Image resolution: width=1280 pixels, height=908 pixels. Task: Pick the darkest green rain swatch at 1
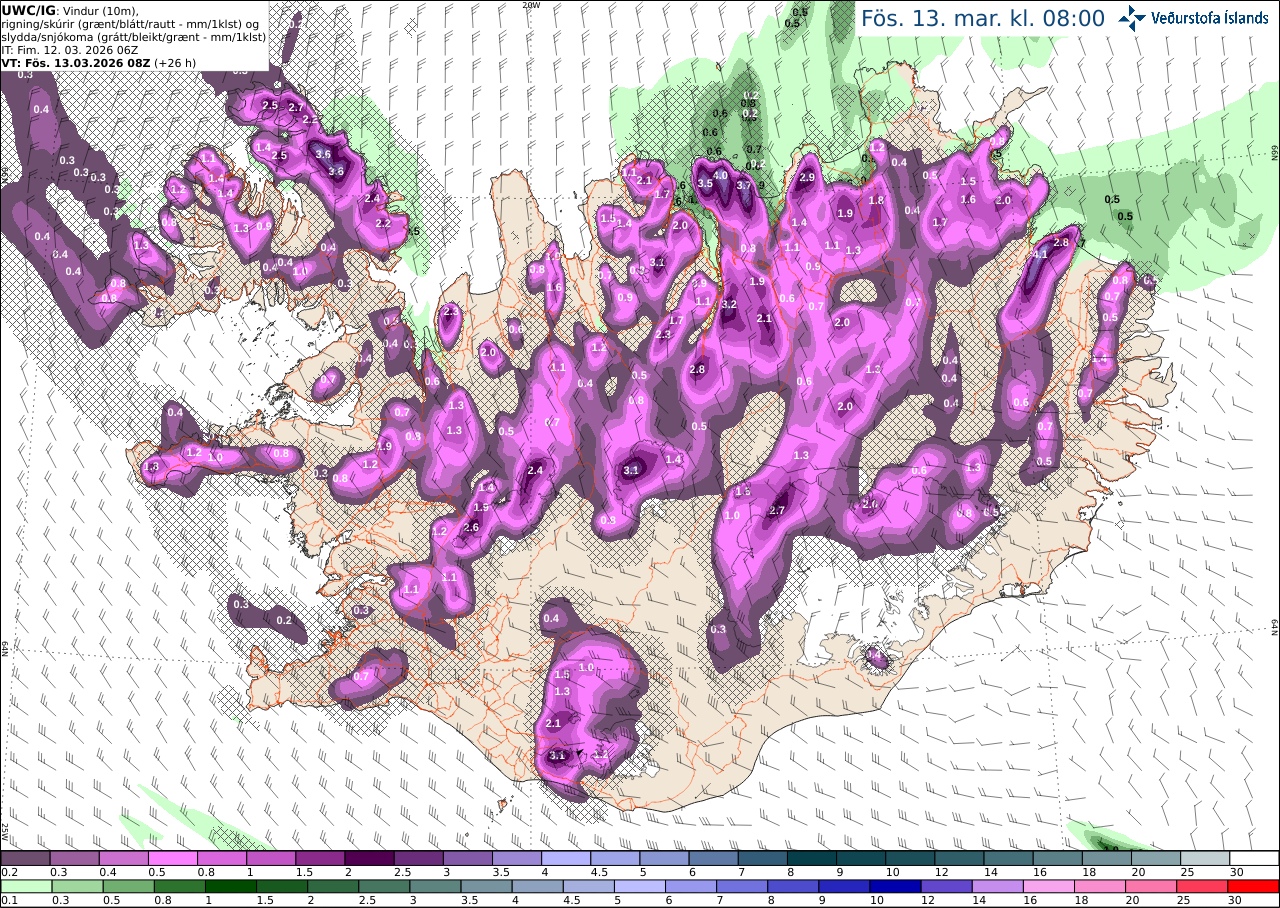pyautogui.click(x=233, y=886)
